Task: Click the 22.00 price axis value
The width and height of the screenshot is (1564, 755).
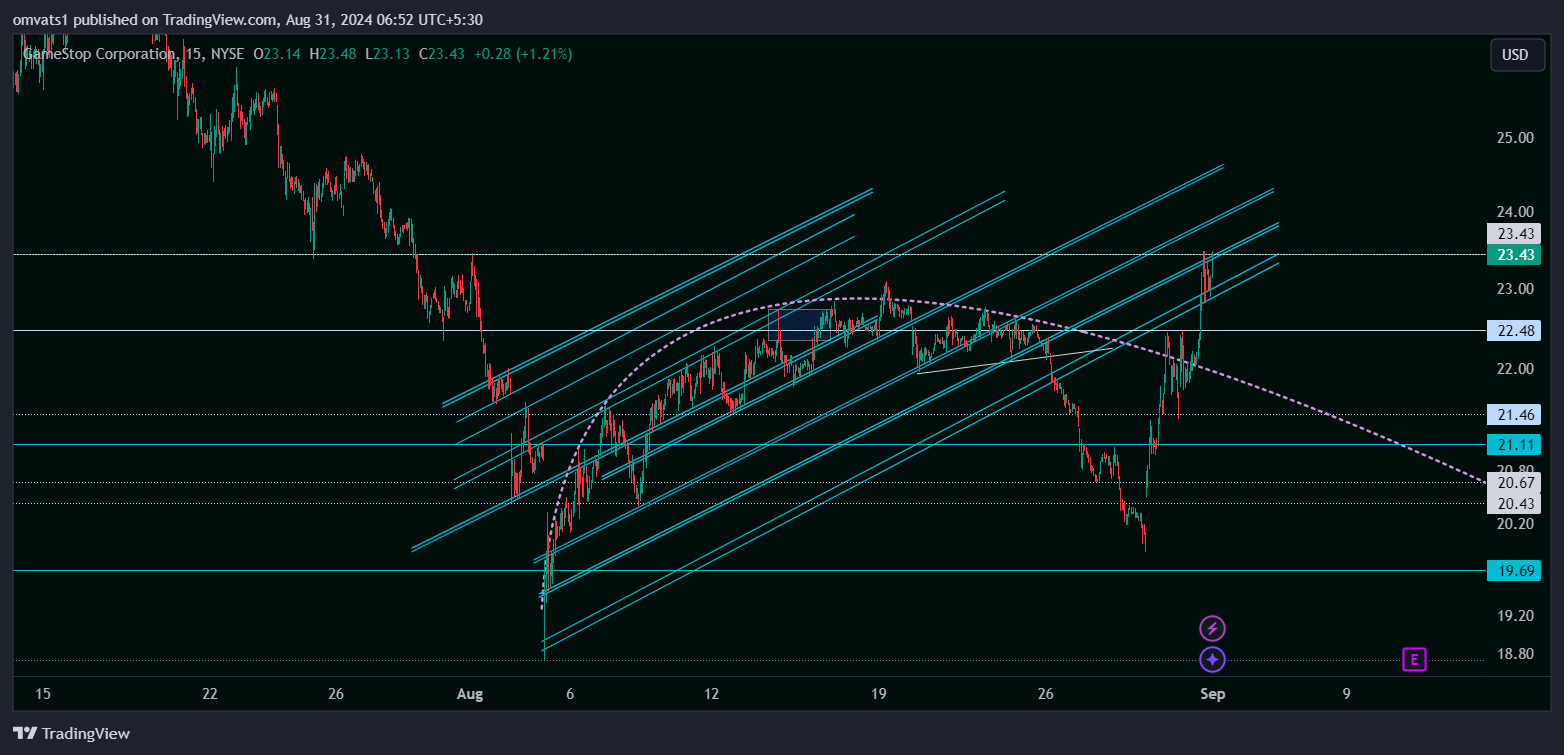Action: coord(1515,369)
